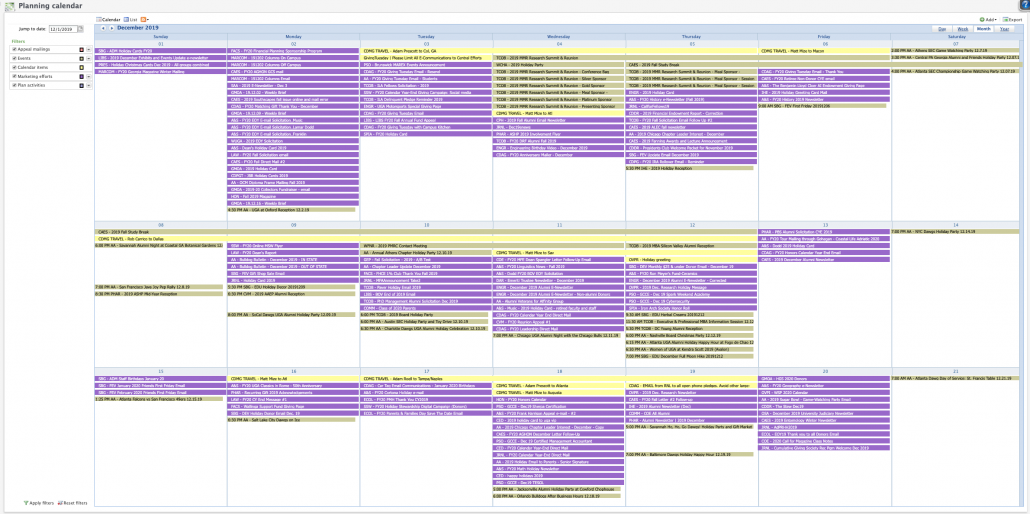Viewport: 1030px width, 514px height.
Task: Expand the Plan activities filter dropdown
Action: point(88,85)
